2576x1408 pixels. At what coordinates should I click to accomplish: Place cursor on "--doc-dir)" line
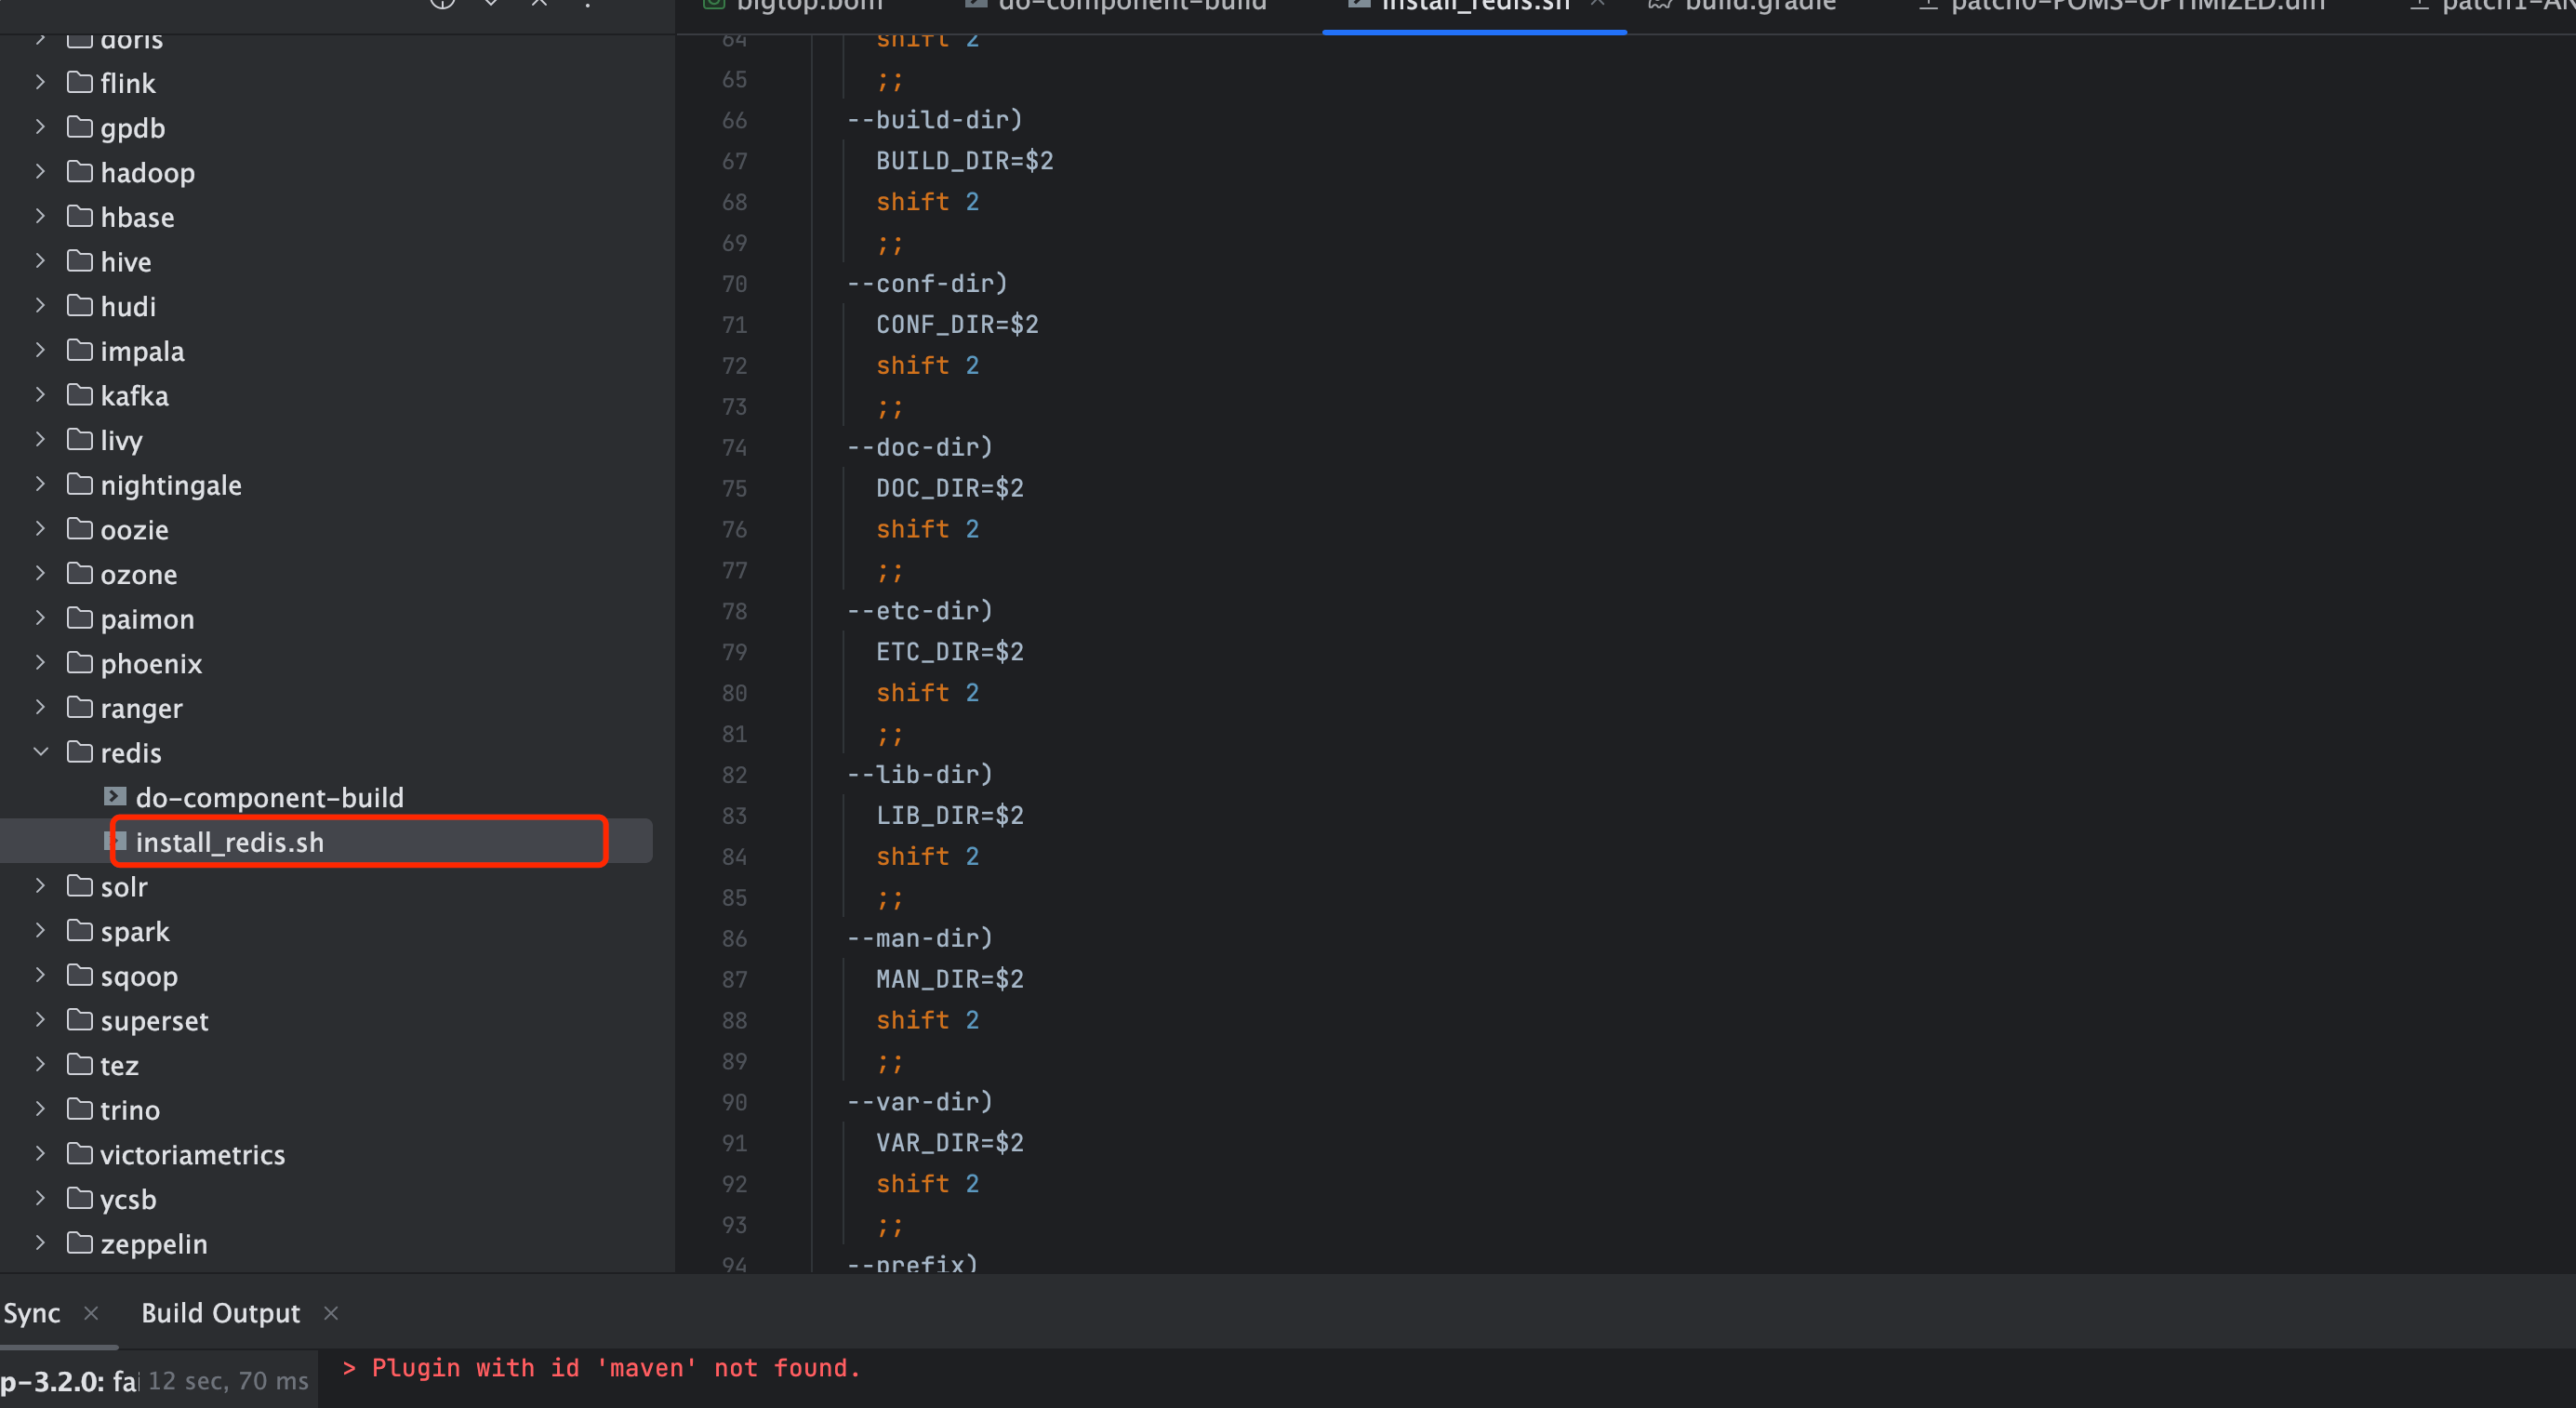click(920, 448)
